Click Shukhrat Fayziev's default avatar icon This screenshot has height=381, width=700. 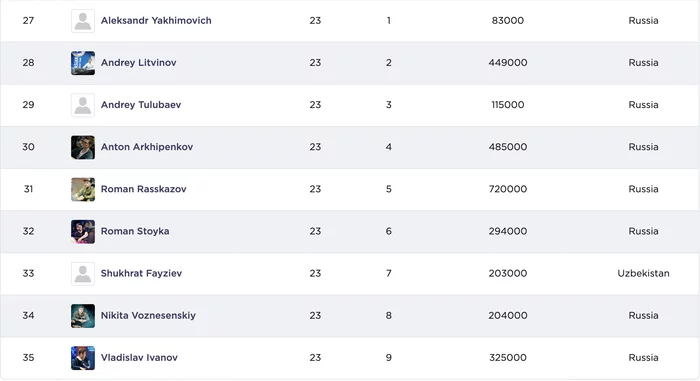click(83, 274)
